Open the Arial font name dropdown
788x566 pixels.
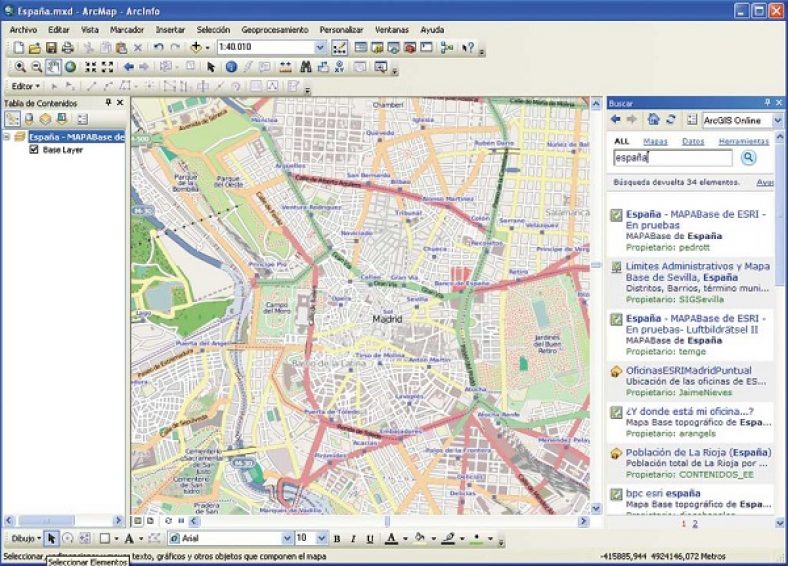tap(287, 539)
